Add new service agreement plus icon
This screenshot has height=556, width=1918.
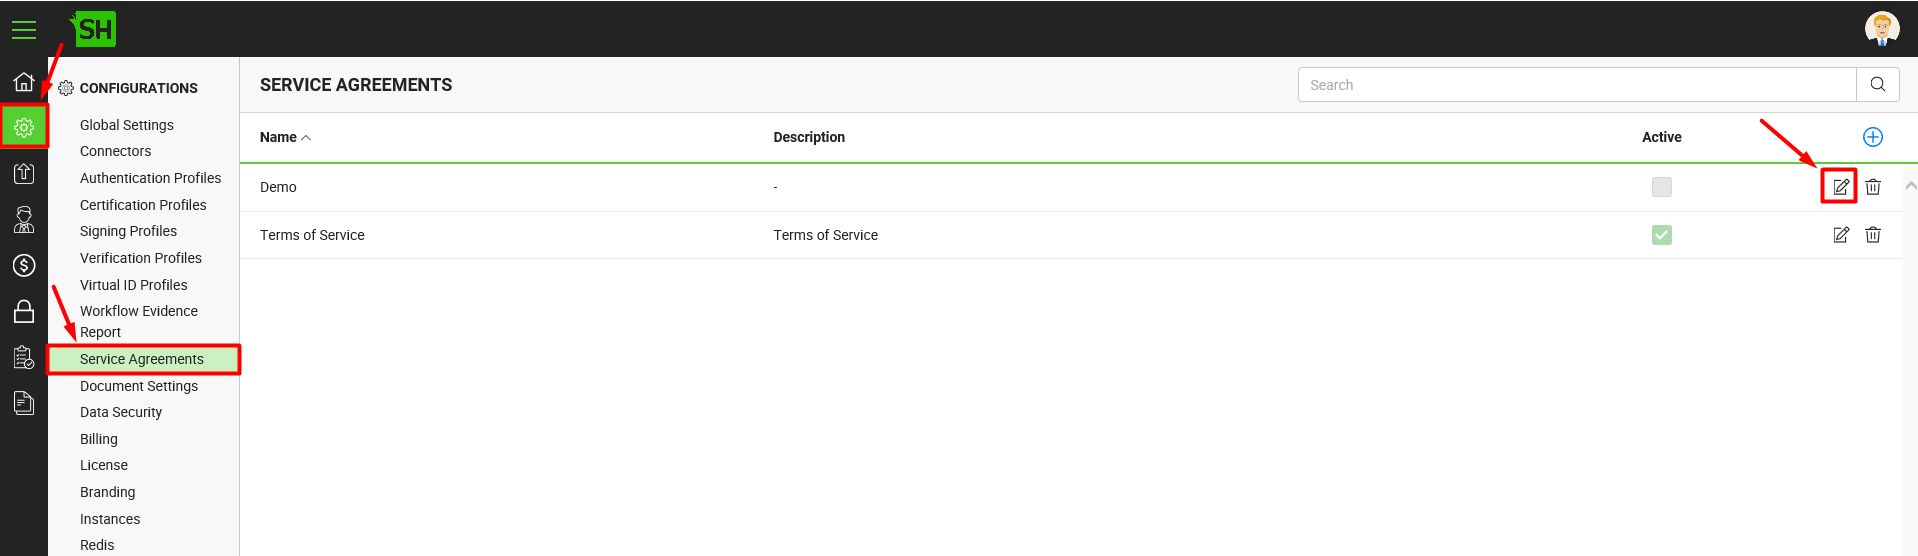(1873, 137)
